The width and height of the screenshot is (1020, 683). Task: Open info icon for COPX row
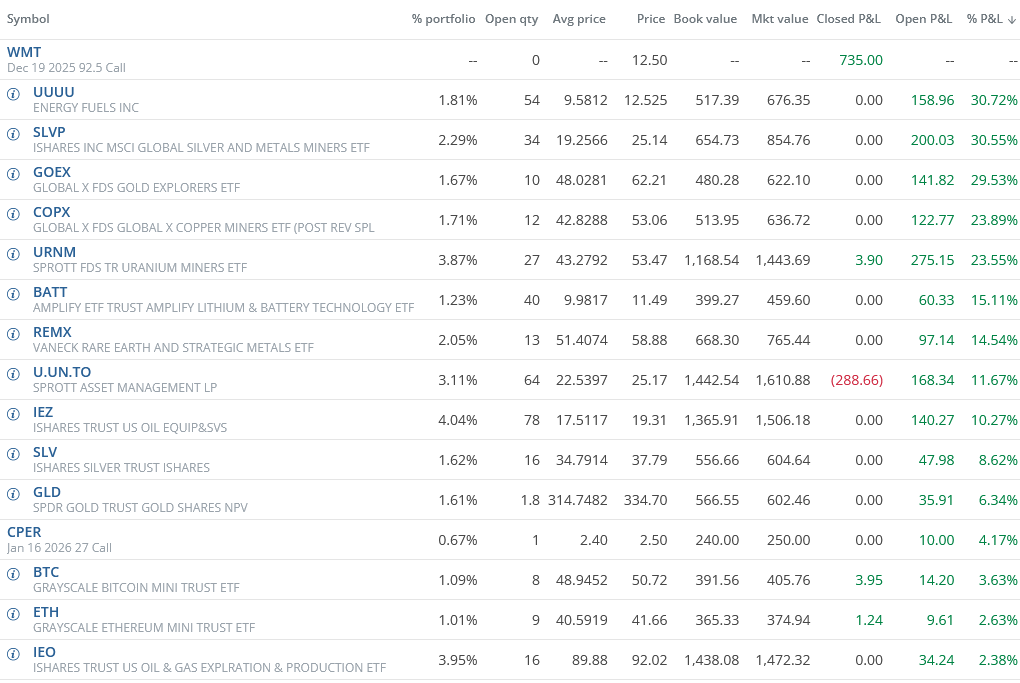13,214
